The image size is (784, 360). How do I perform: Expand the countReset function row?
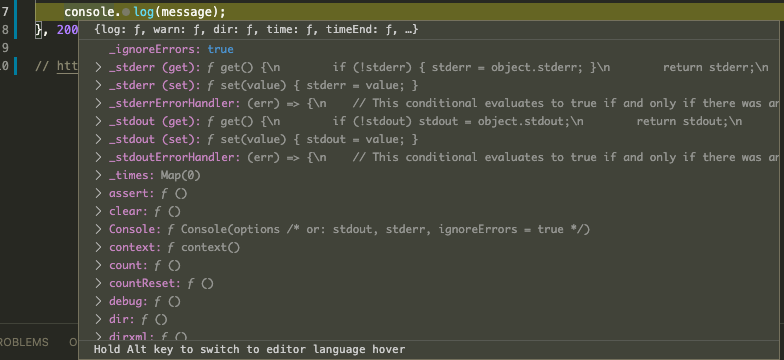98,284
